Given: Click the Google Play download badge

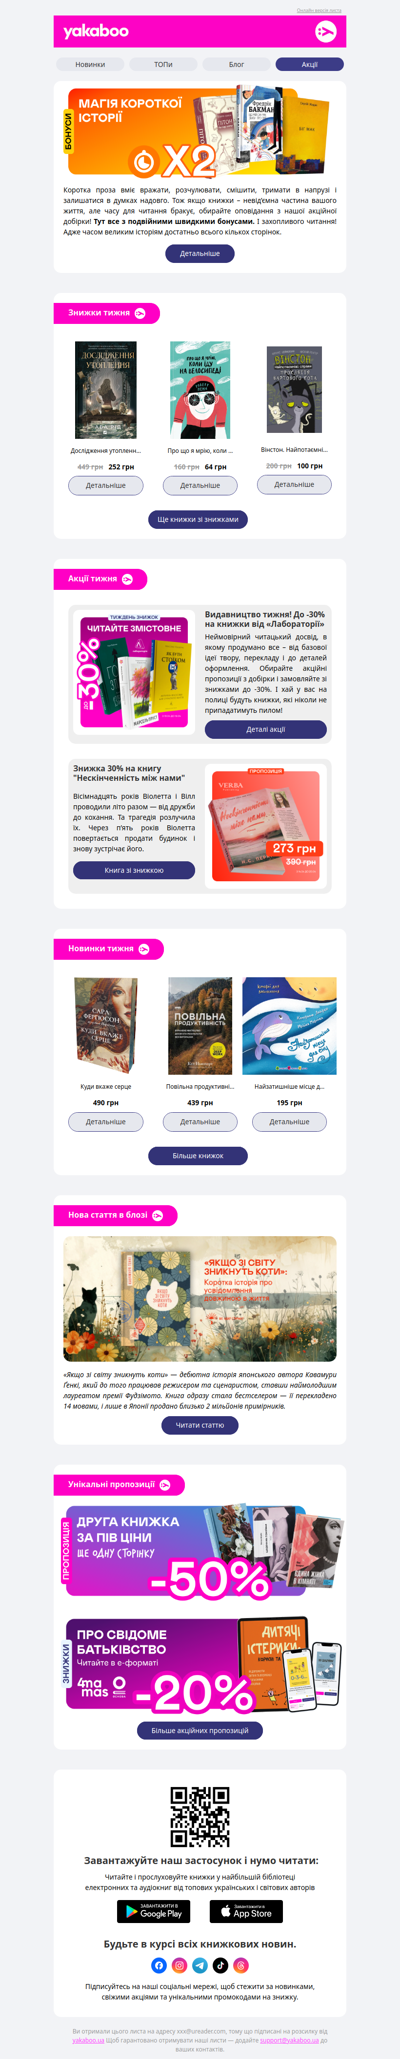Looking at the screenshot, I should (x=154, y=1911).
